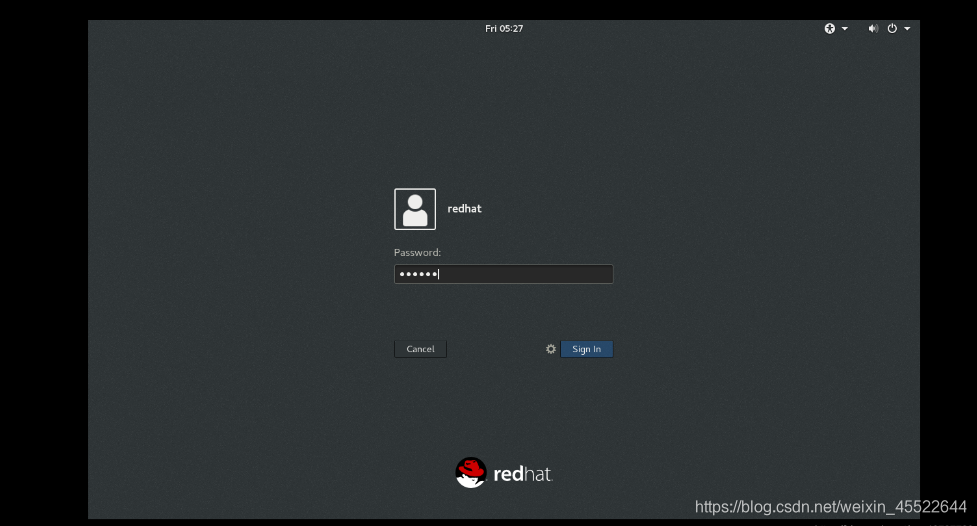Expand the system menu dropdown arrow

pyautogui.click(x=907, y=29)
